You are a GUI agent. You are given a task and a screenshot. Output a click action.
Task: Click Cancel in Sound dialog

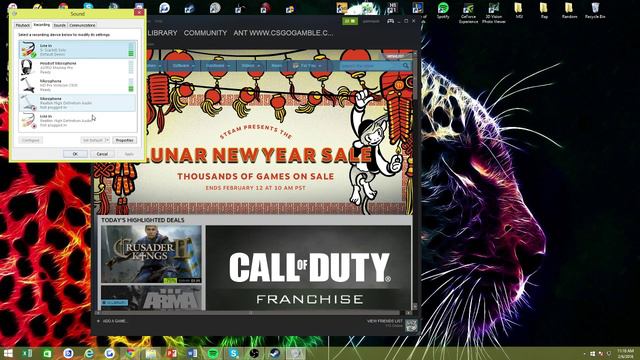tap(102, 154)
